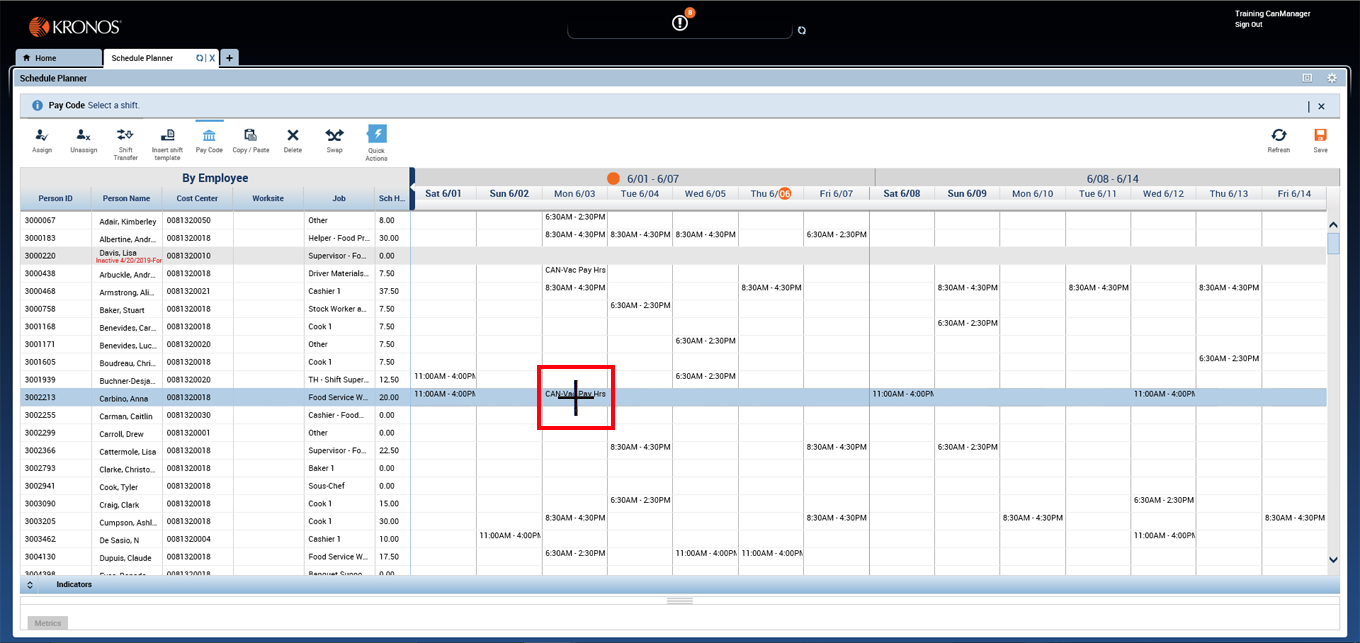Viewport: 1360px width, 643px height.
Task: Click the vertical scrollbar down arrow
Action: [1332, 560]
